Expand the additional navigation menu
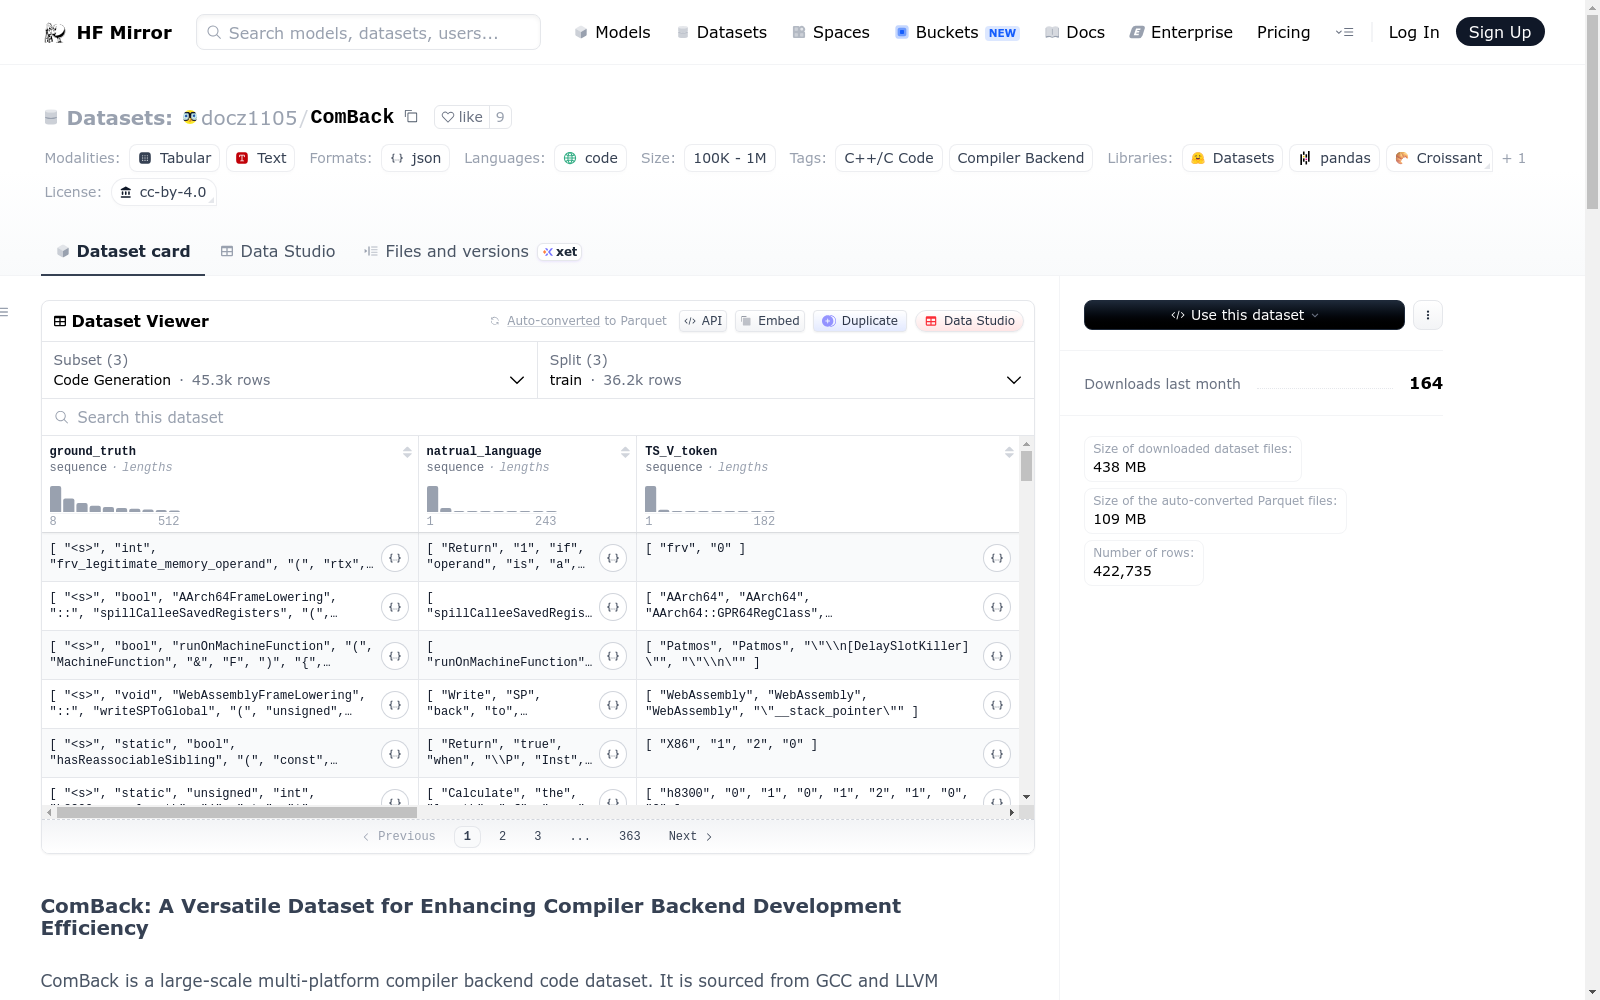 click(x=1344, y=32)
